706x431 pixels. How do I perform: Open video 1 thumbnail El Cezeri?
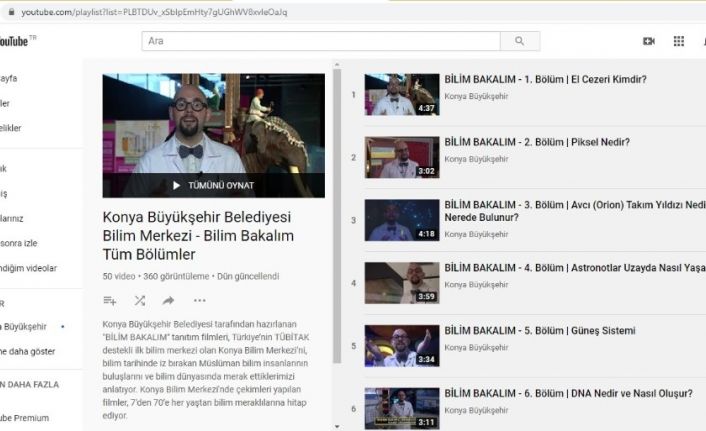(x=401, y=94)
